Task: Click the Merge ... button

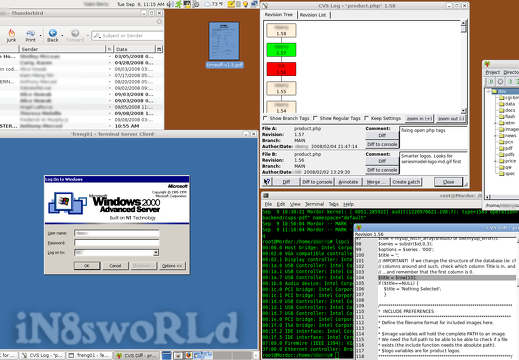Action: [376, 182]
